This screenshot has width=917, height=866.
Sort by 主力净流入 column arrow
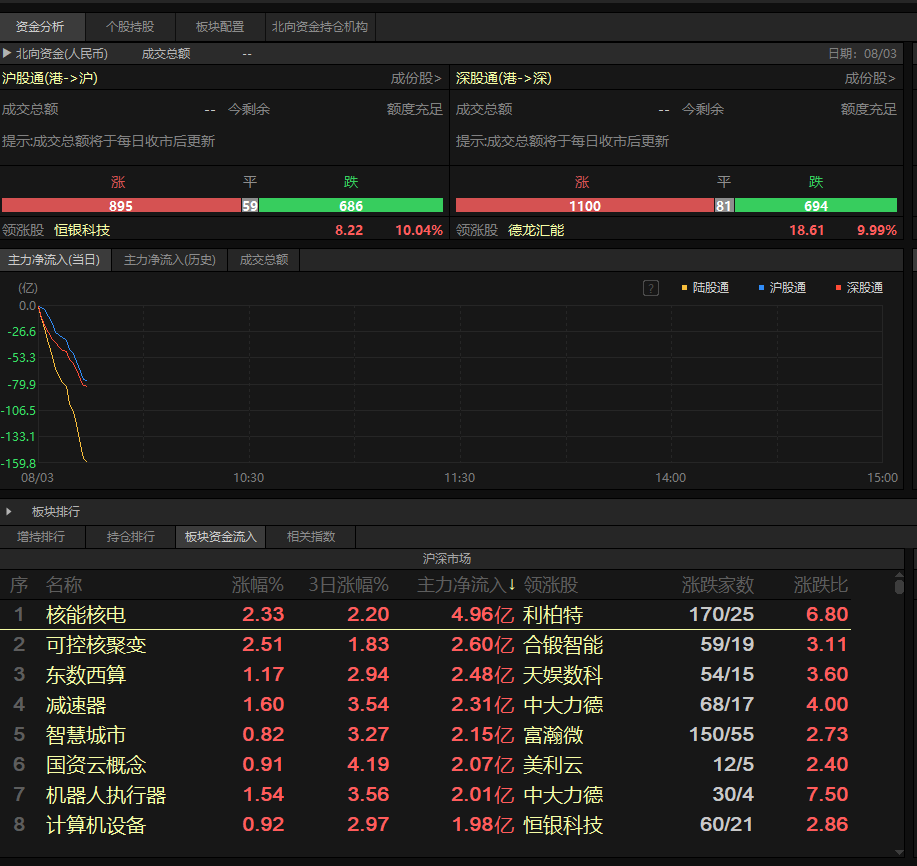coord(512,584)
